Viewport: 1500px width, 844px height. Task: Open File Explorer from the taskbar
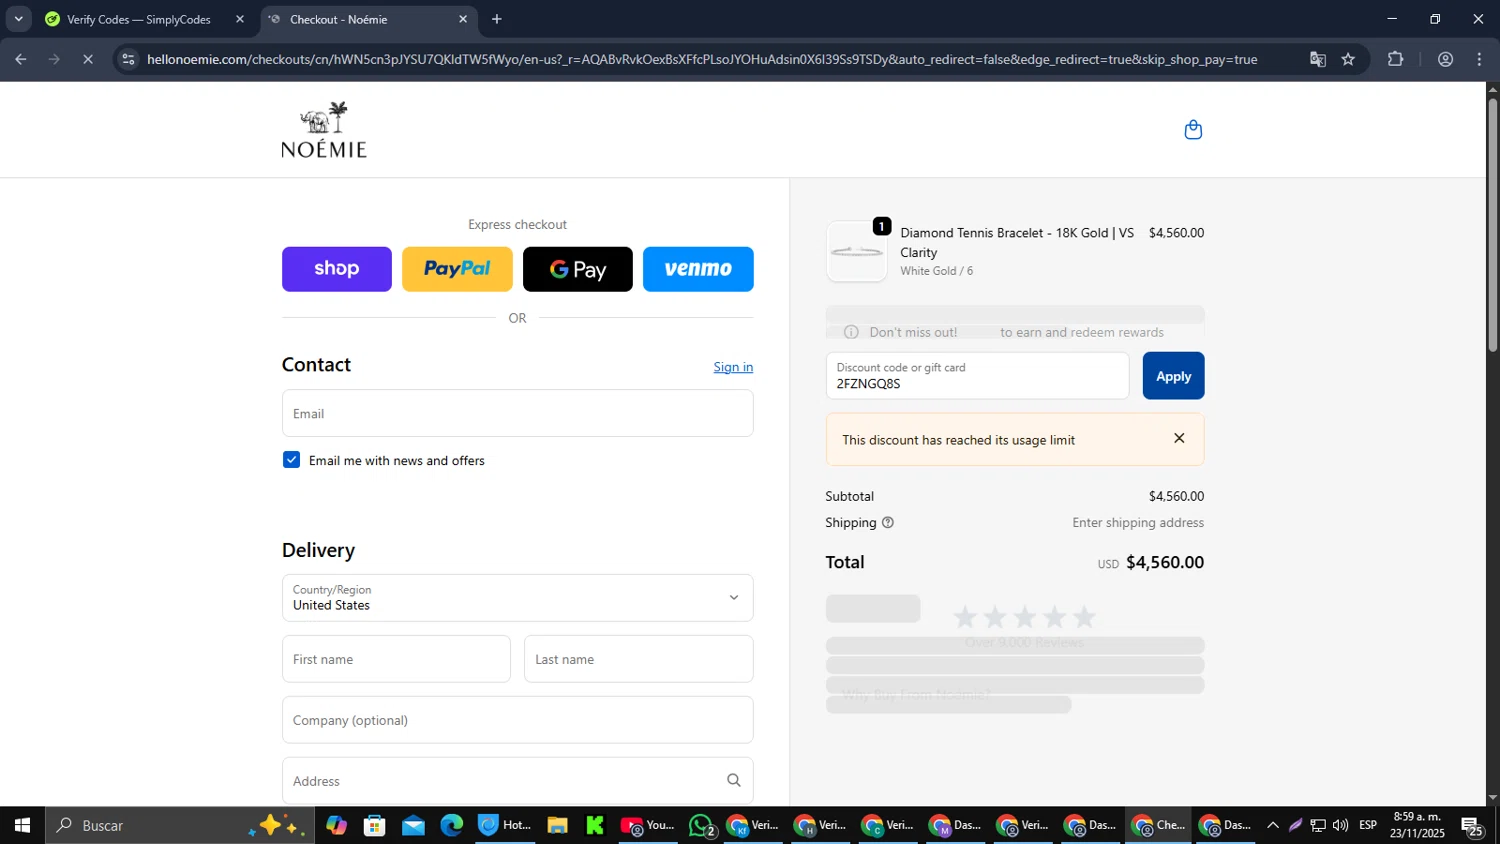pyautogui.click(x=557, y=825)
